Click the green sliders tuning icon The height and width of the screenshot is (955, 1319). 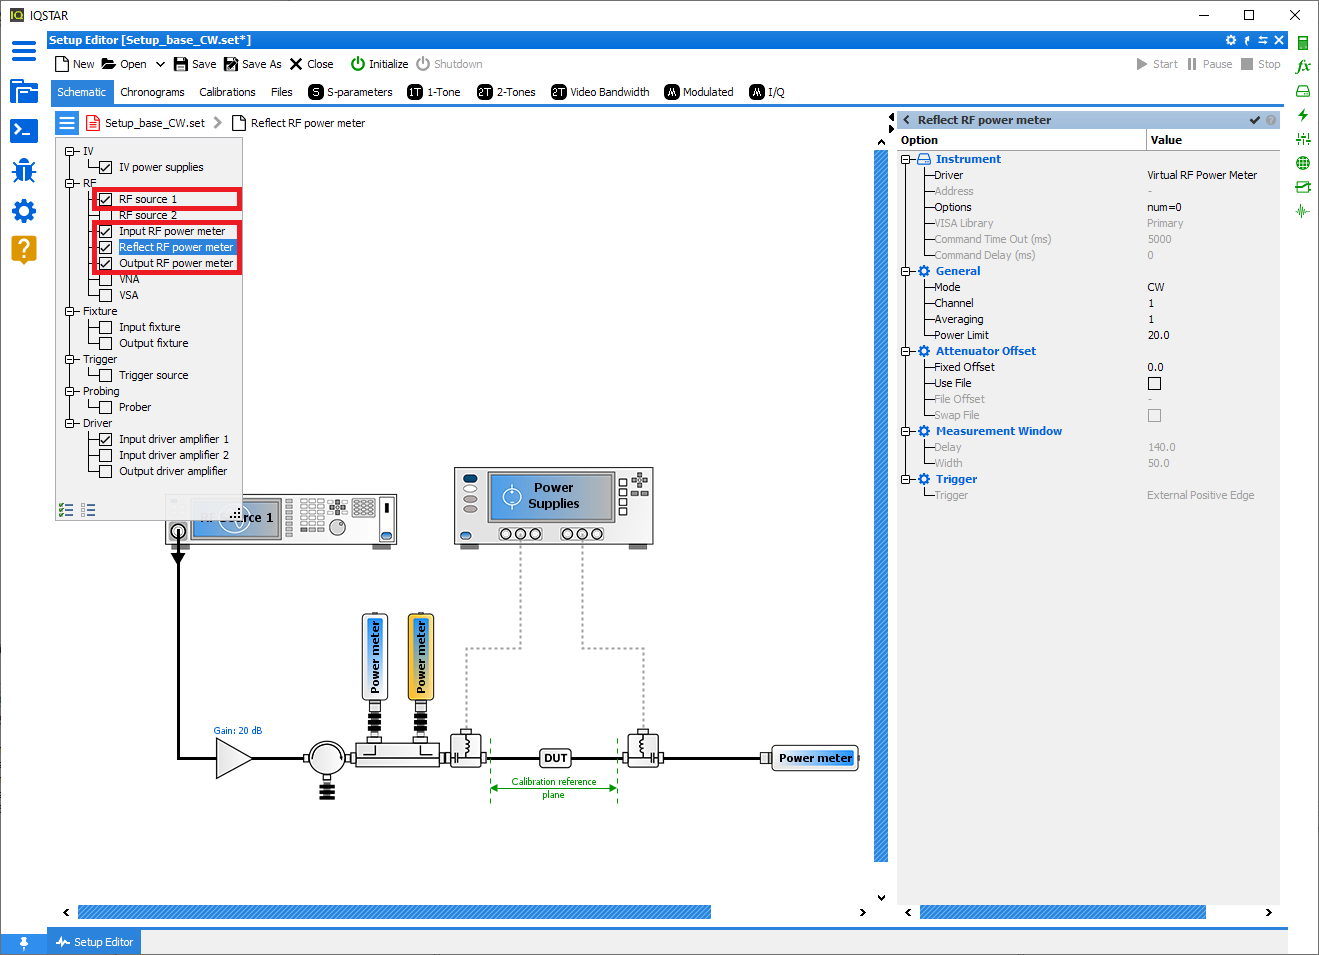click(1303, 139)
